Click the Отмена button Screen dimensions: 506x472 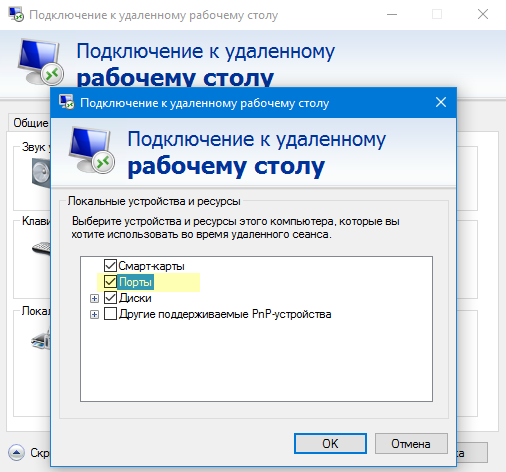point(411,443)
